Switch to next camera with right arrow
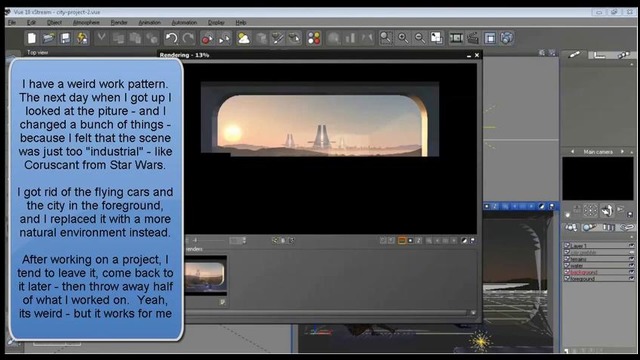 (x=622, y=151)
